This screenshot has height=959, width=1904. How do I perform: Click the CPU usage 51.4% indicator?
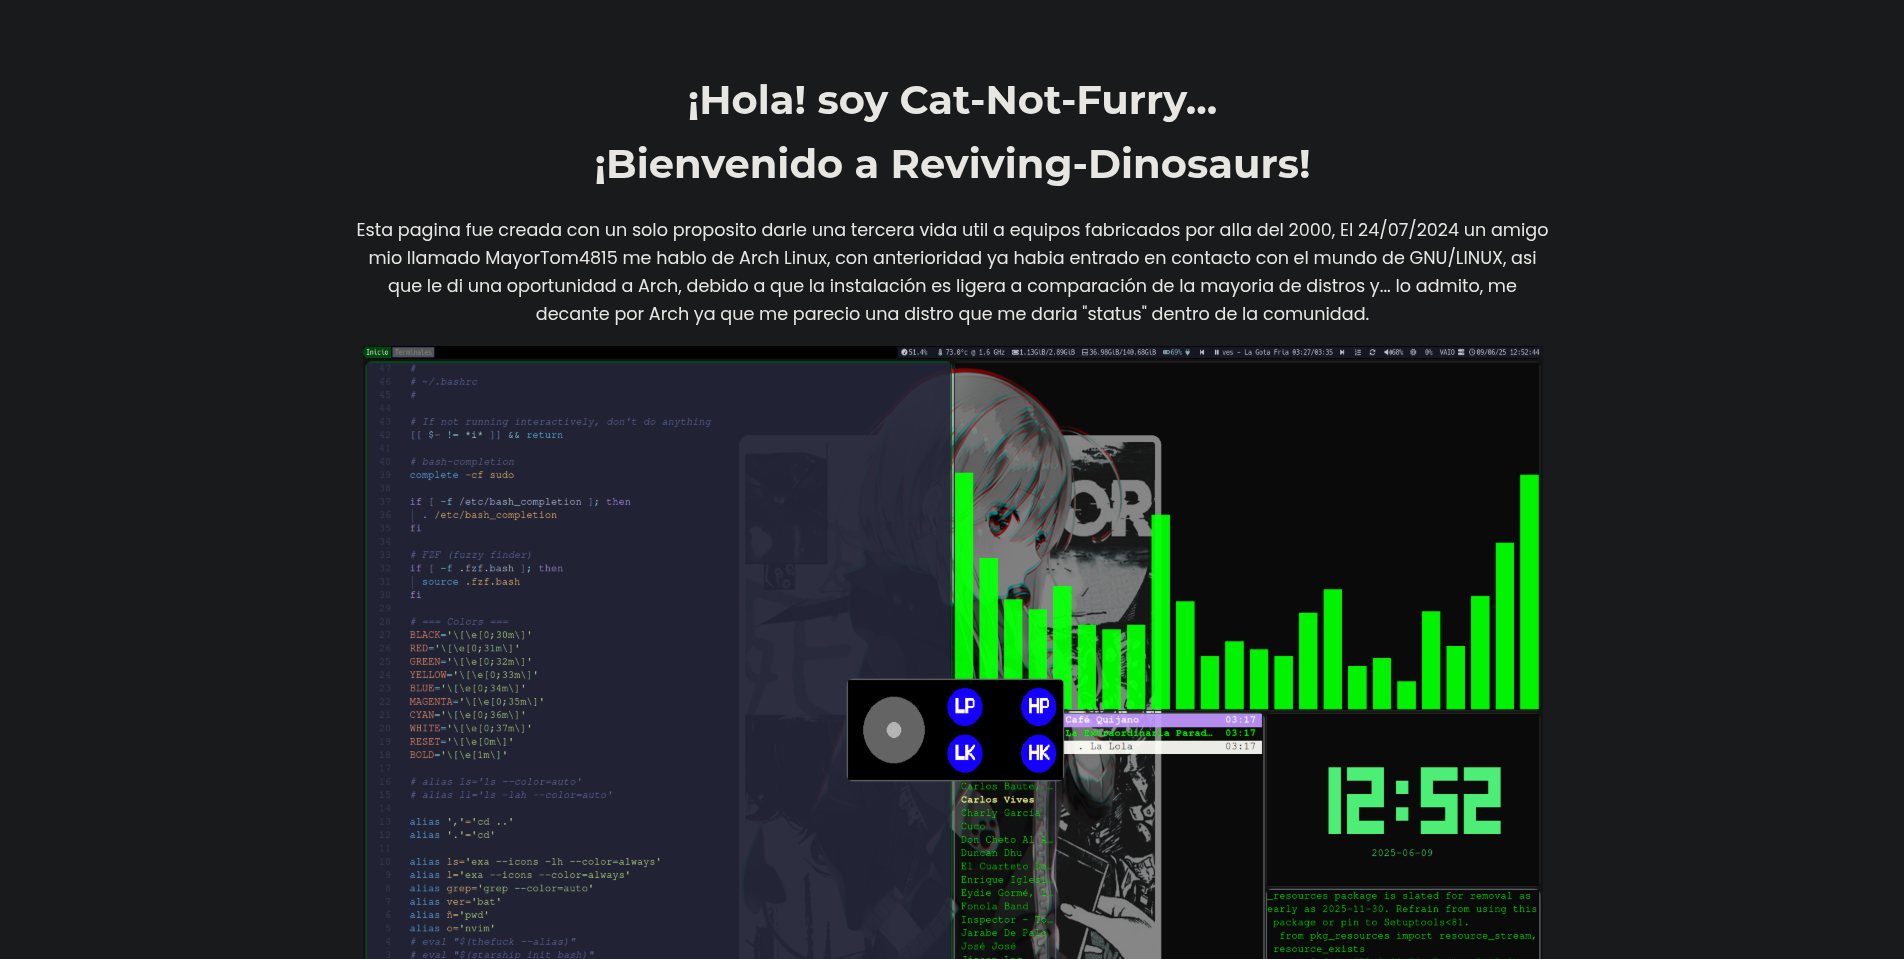(914, 352)
